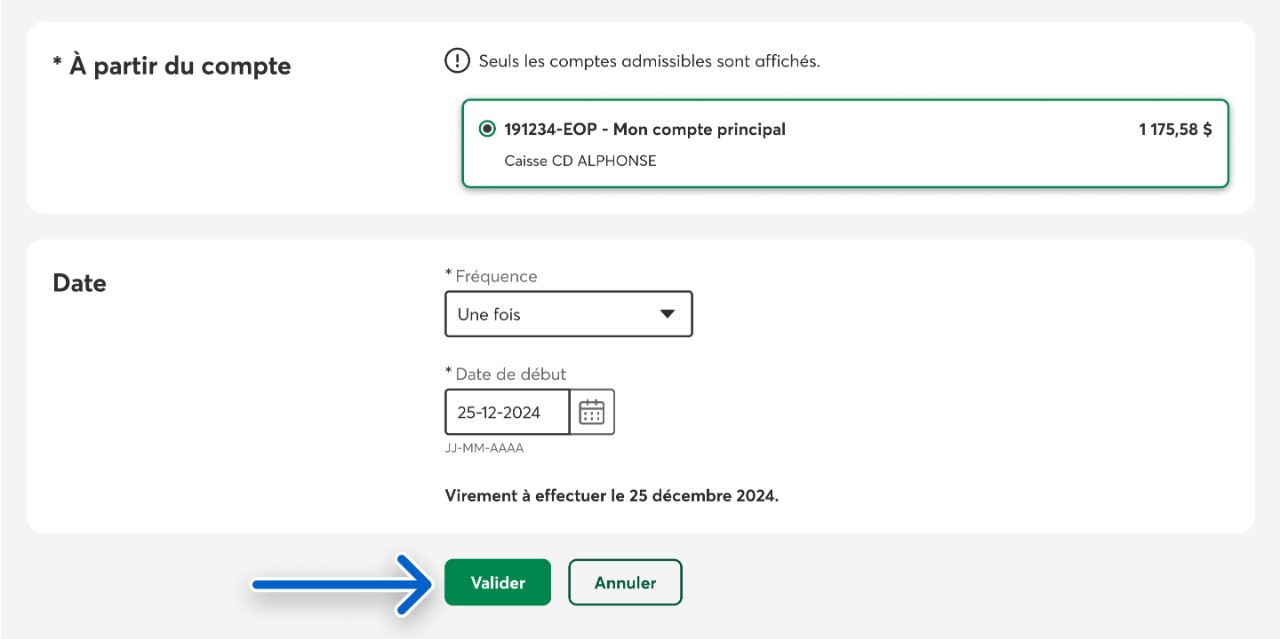
Task: Click the 1 175,58 $ account balance
Action: 1175,129
